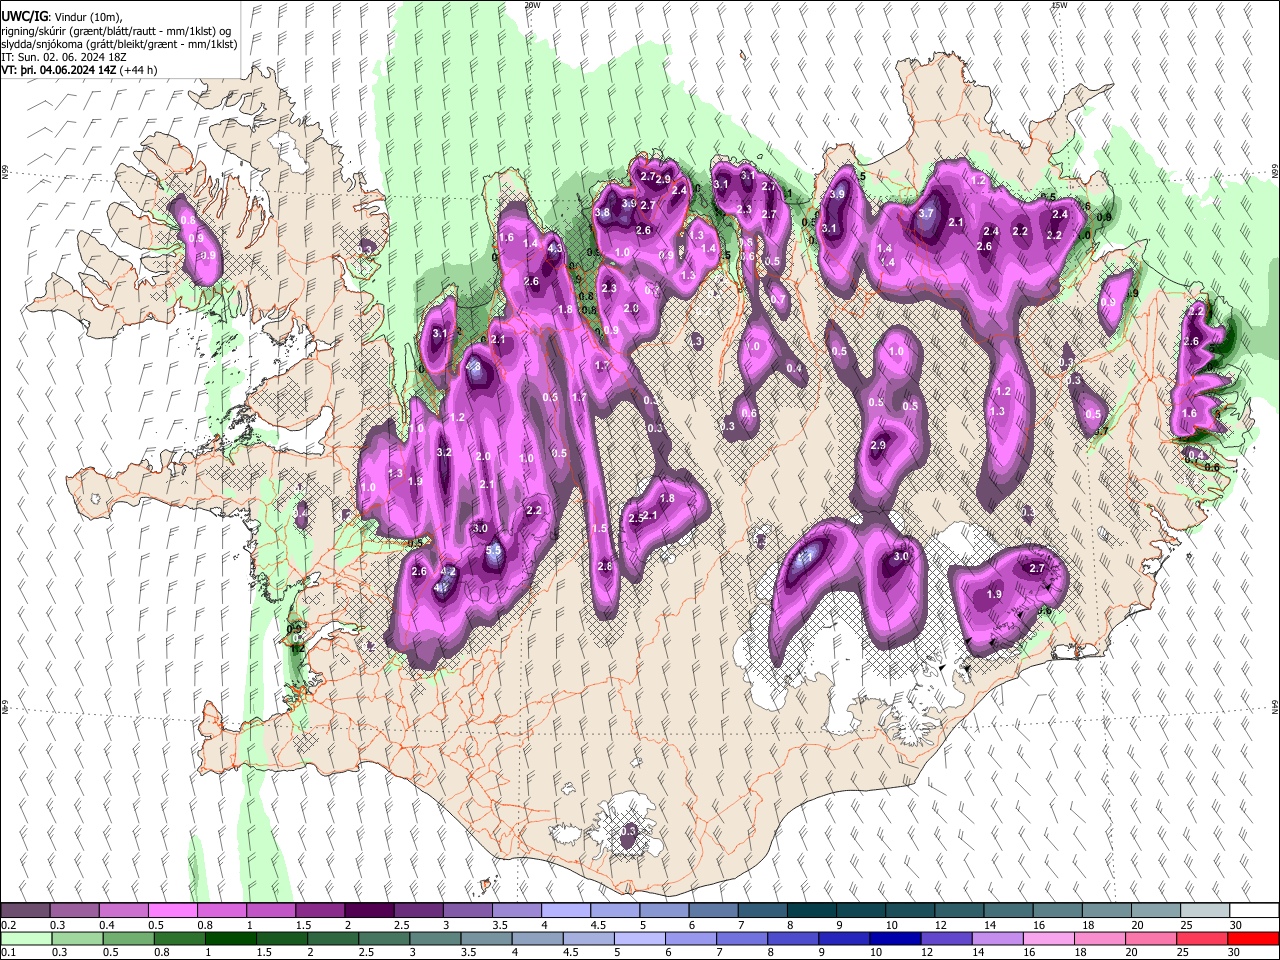
Task: Click the bold UWC/IG title text
Action: (23, 16)
